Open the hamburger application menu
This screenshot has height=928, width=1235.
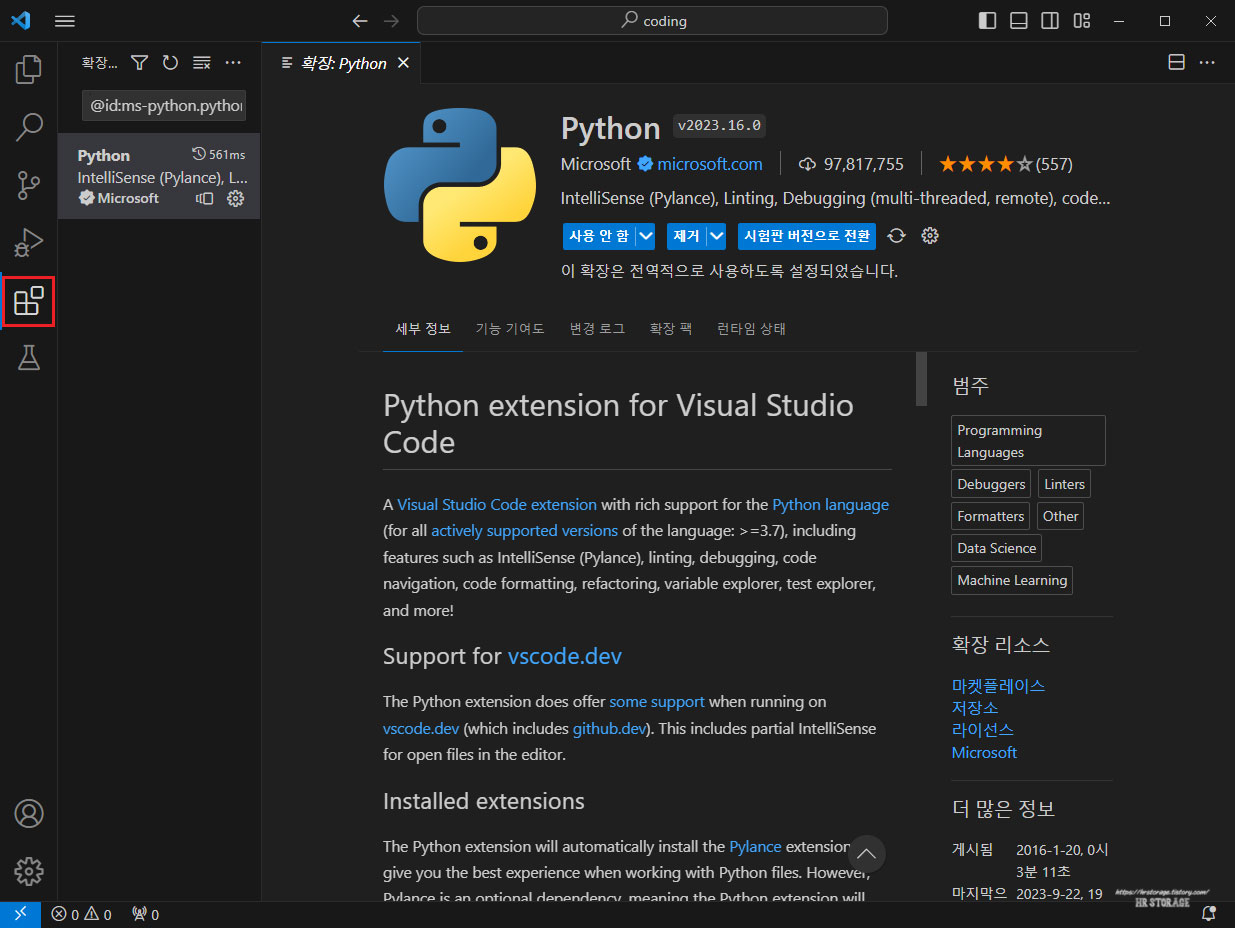pos(65,21)
